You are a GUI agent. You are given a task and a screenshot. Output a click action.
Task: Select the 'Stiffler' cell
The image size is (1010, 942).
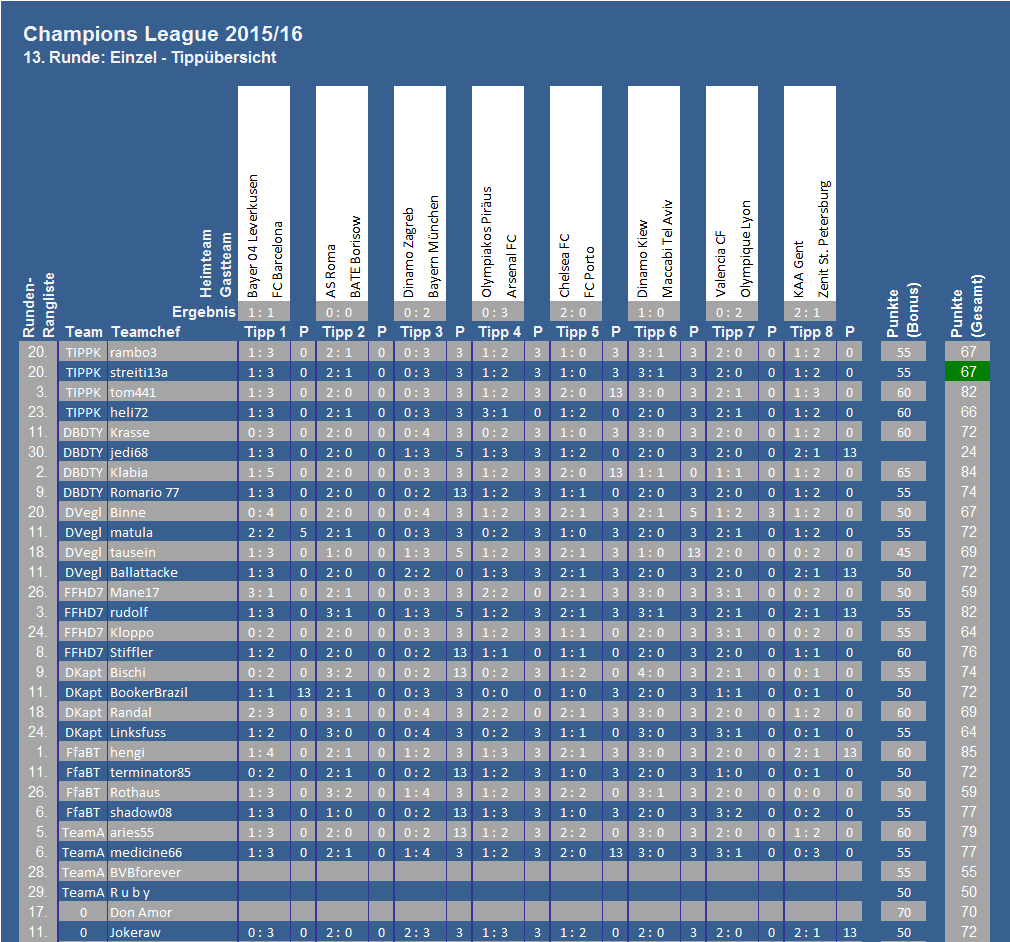tap(173, 652)
